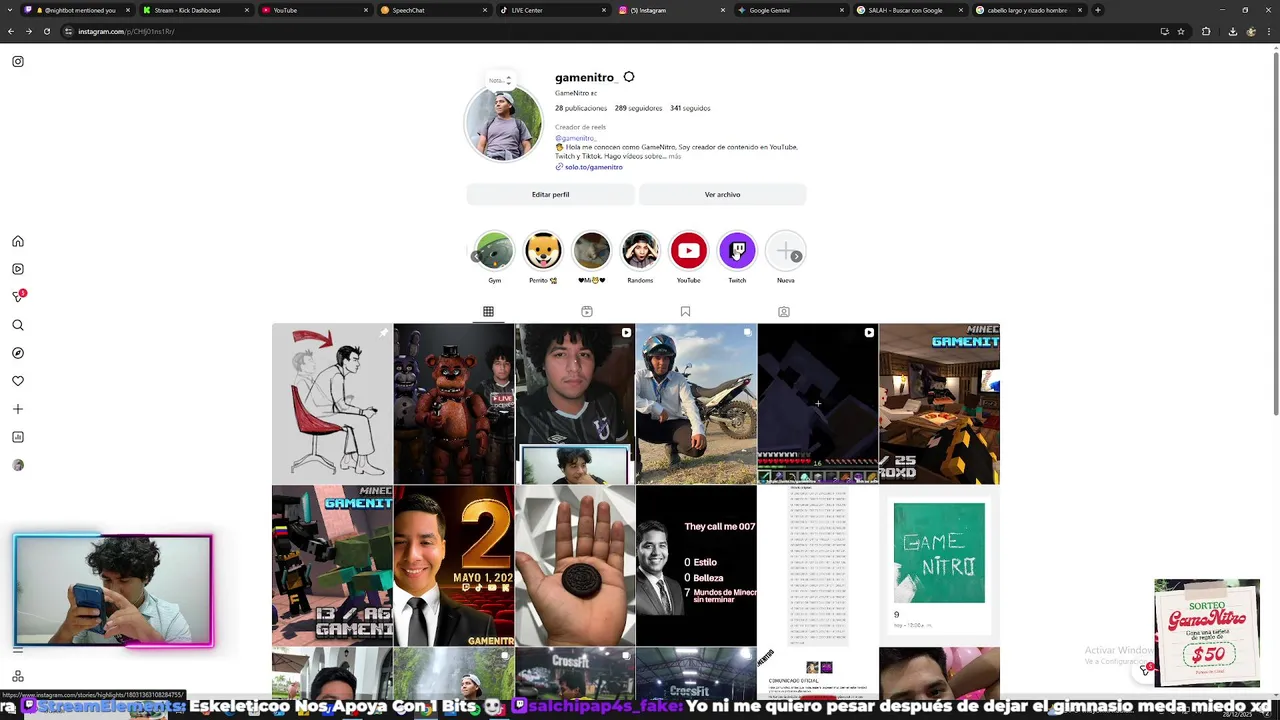Open the Search magnifier in sidebar
The height and width of the screenshot is (720, 1280).
[18, 325]
